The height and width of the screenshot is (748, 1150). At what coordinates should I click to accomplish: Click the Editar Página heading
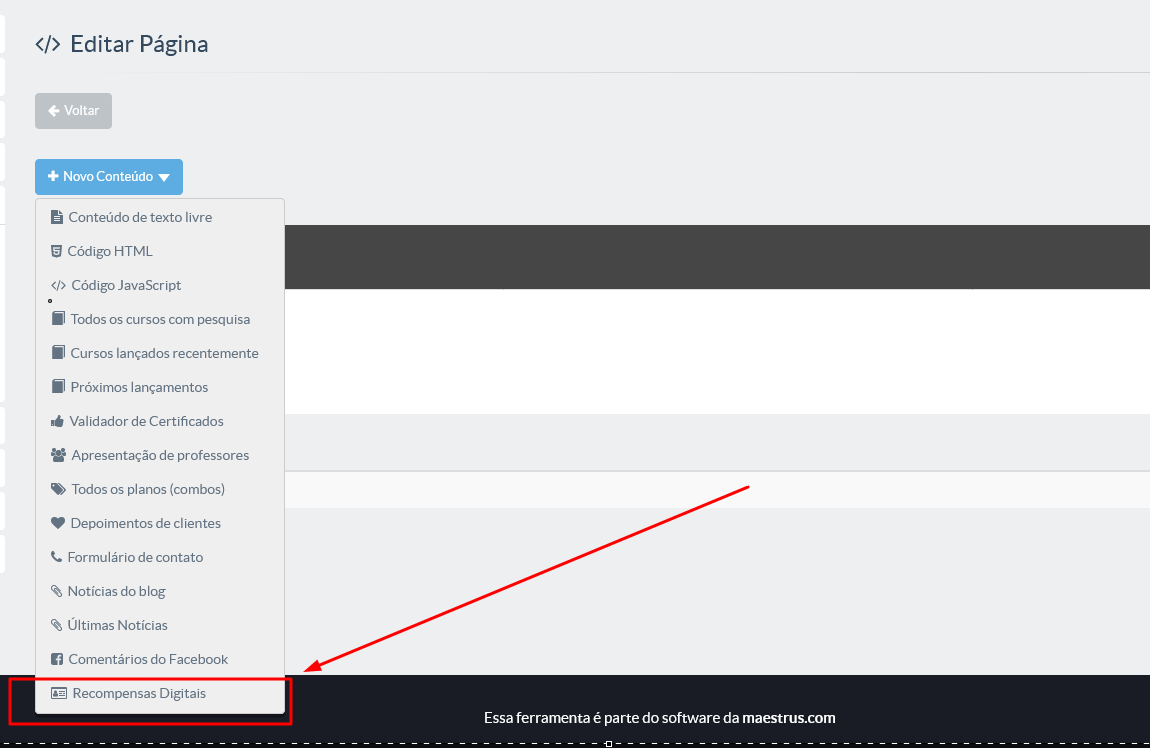coord(139,44)
